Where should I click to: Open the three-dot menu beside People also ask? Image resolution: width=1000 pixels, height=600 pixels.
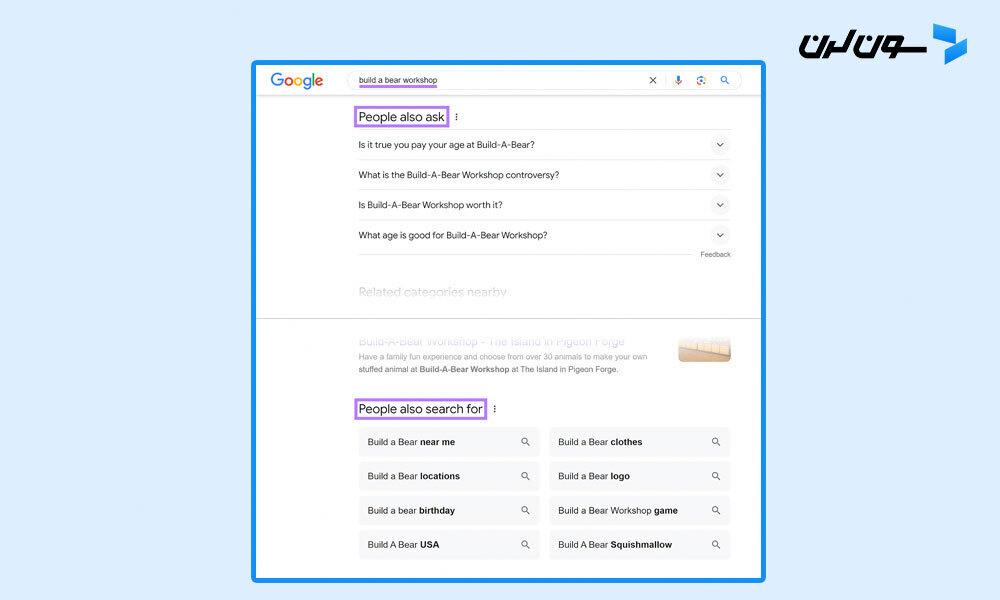[x=456, y=117]
